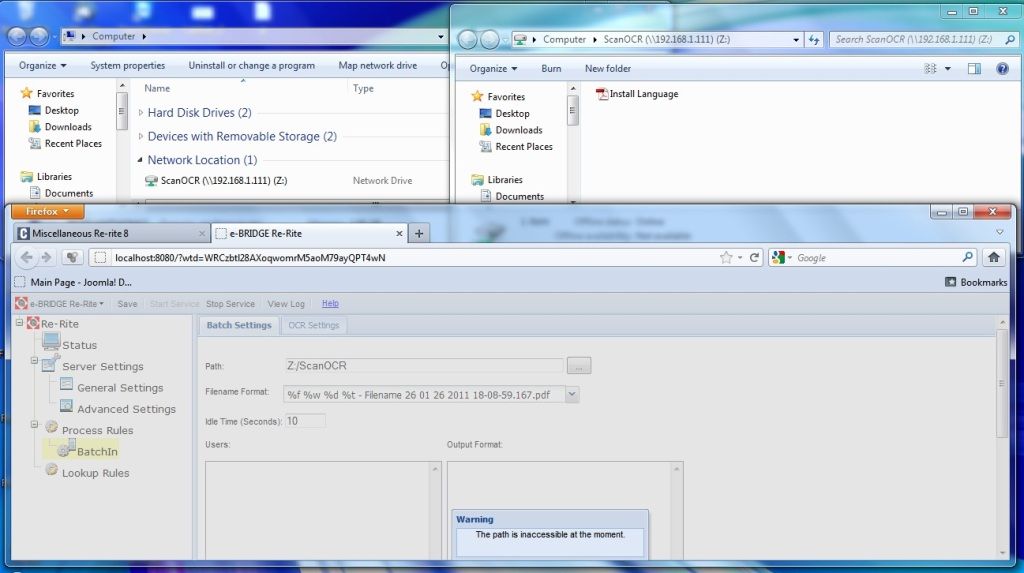Screen dimensions: 1024x573
Task: Expand Hard Disk Drives group in Computer window
Action: [x=140, y=112]
